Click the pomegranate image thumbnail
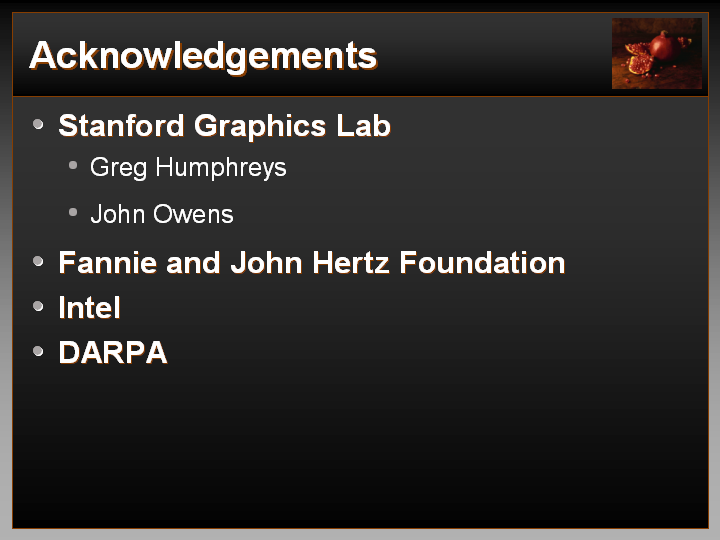This screenshot has width=720, height=540. (x=657, y=53)
